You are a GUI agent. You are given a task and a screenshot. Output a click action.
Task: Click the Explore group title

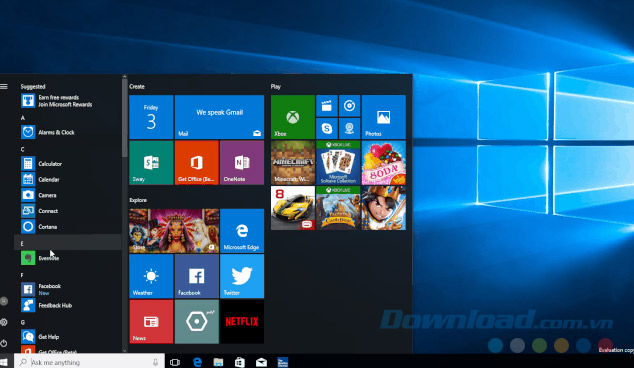tap(138, 200)
